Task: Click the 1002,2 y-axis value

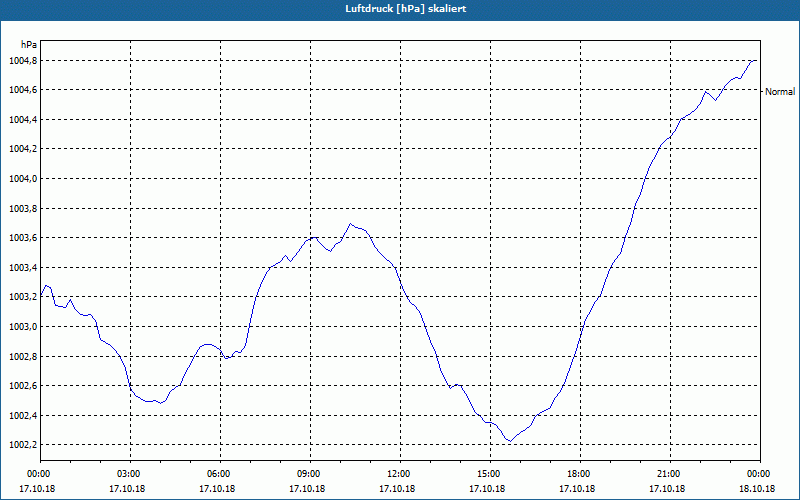Action: [23, 445]
